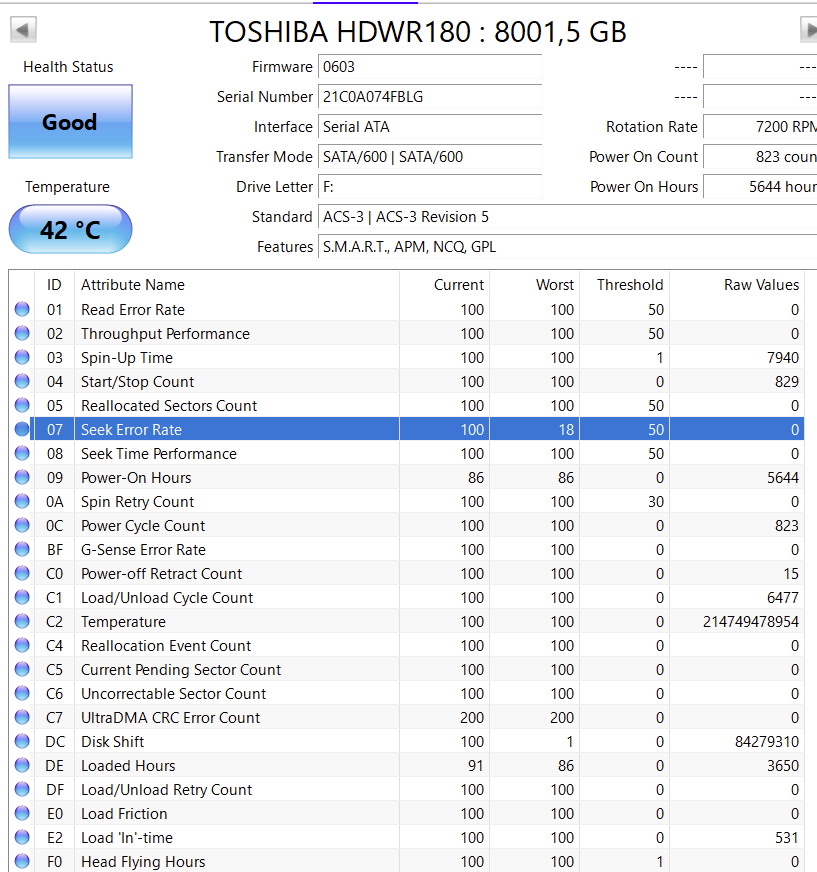The width and height of the screenshot is (817, 872).
Task: Select Power-On Hours raw value 5644
Action: click(783, 478)
